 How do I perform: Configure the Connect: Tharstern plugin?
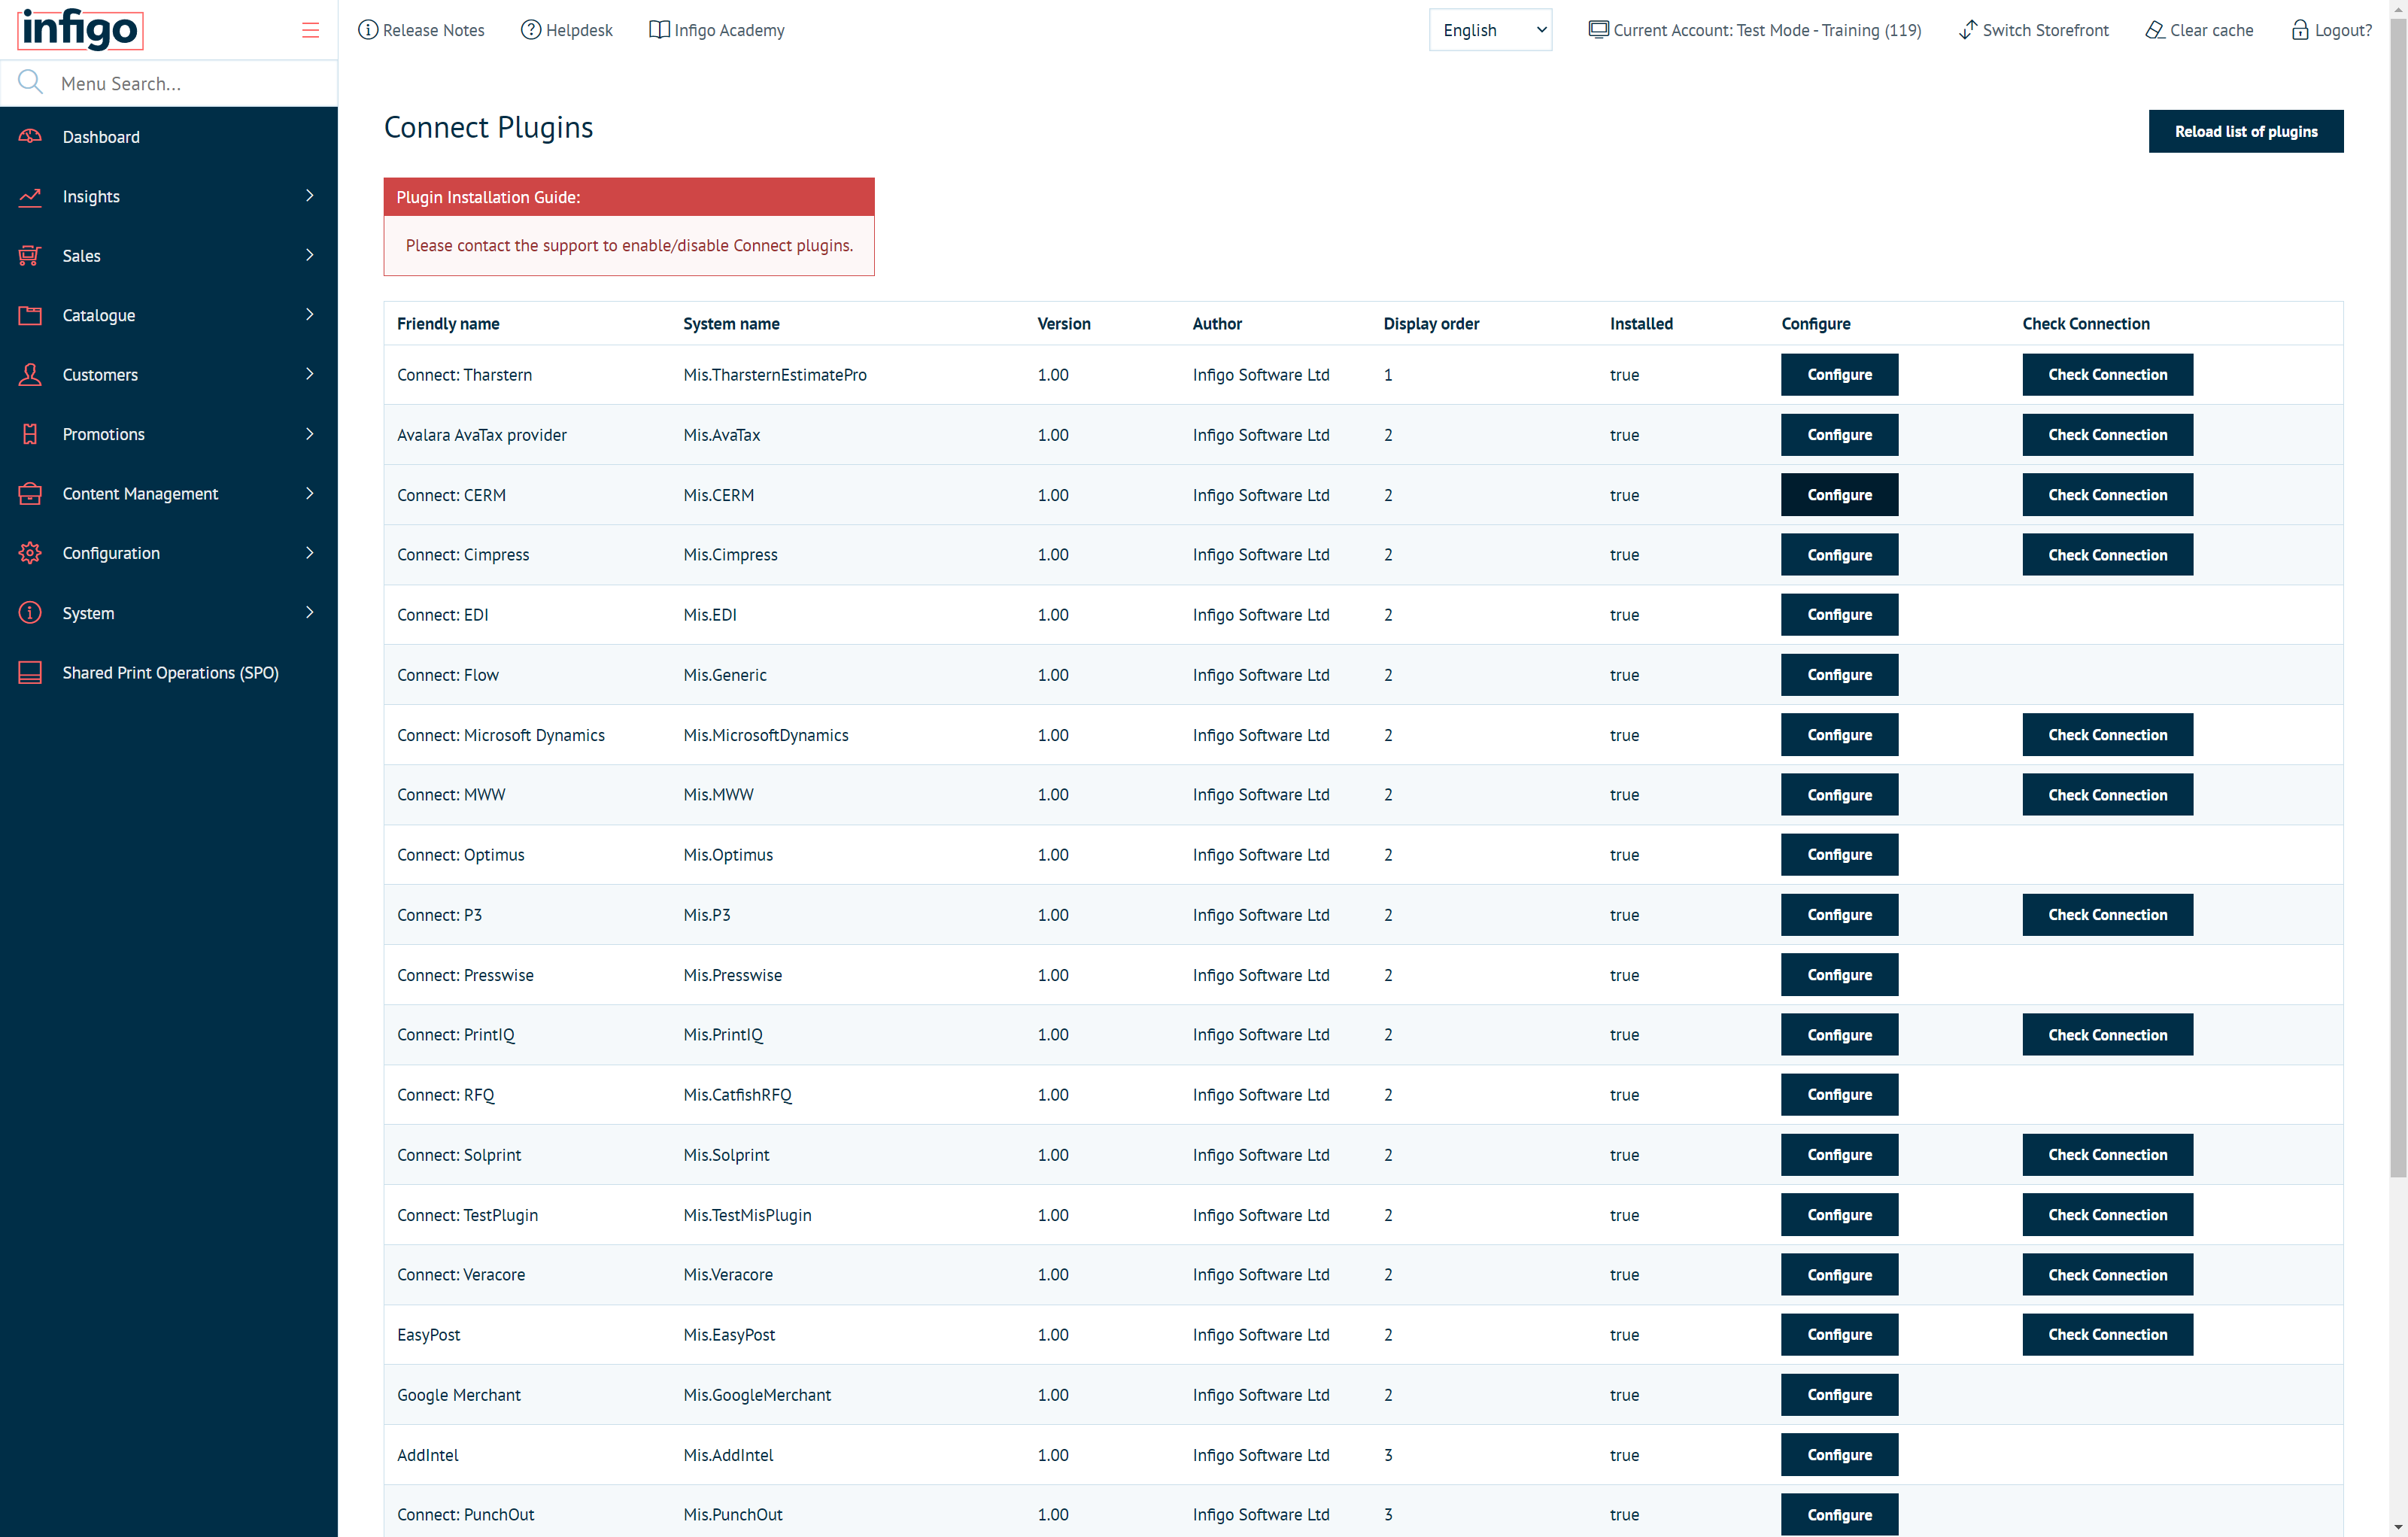pos(1839,375)
